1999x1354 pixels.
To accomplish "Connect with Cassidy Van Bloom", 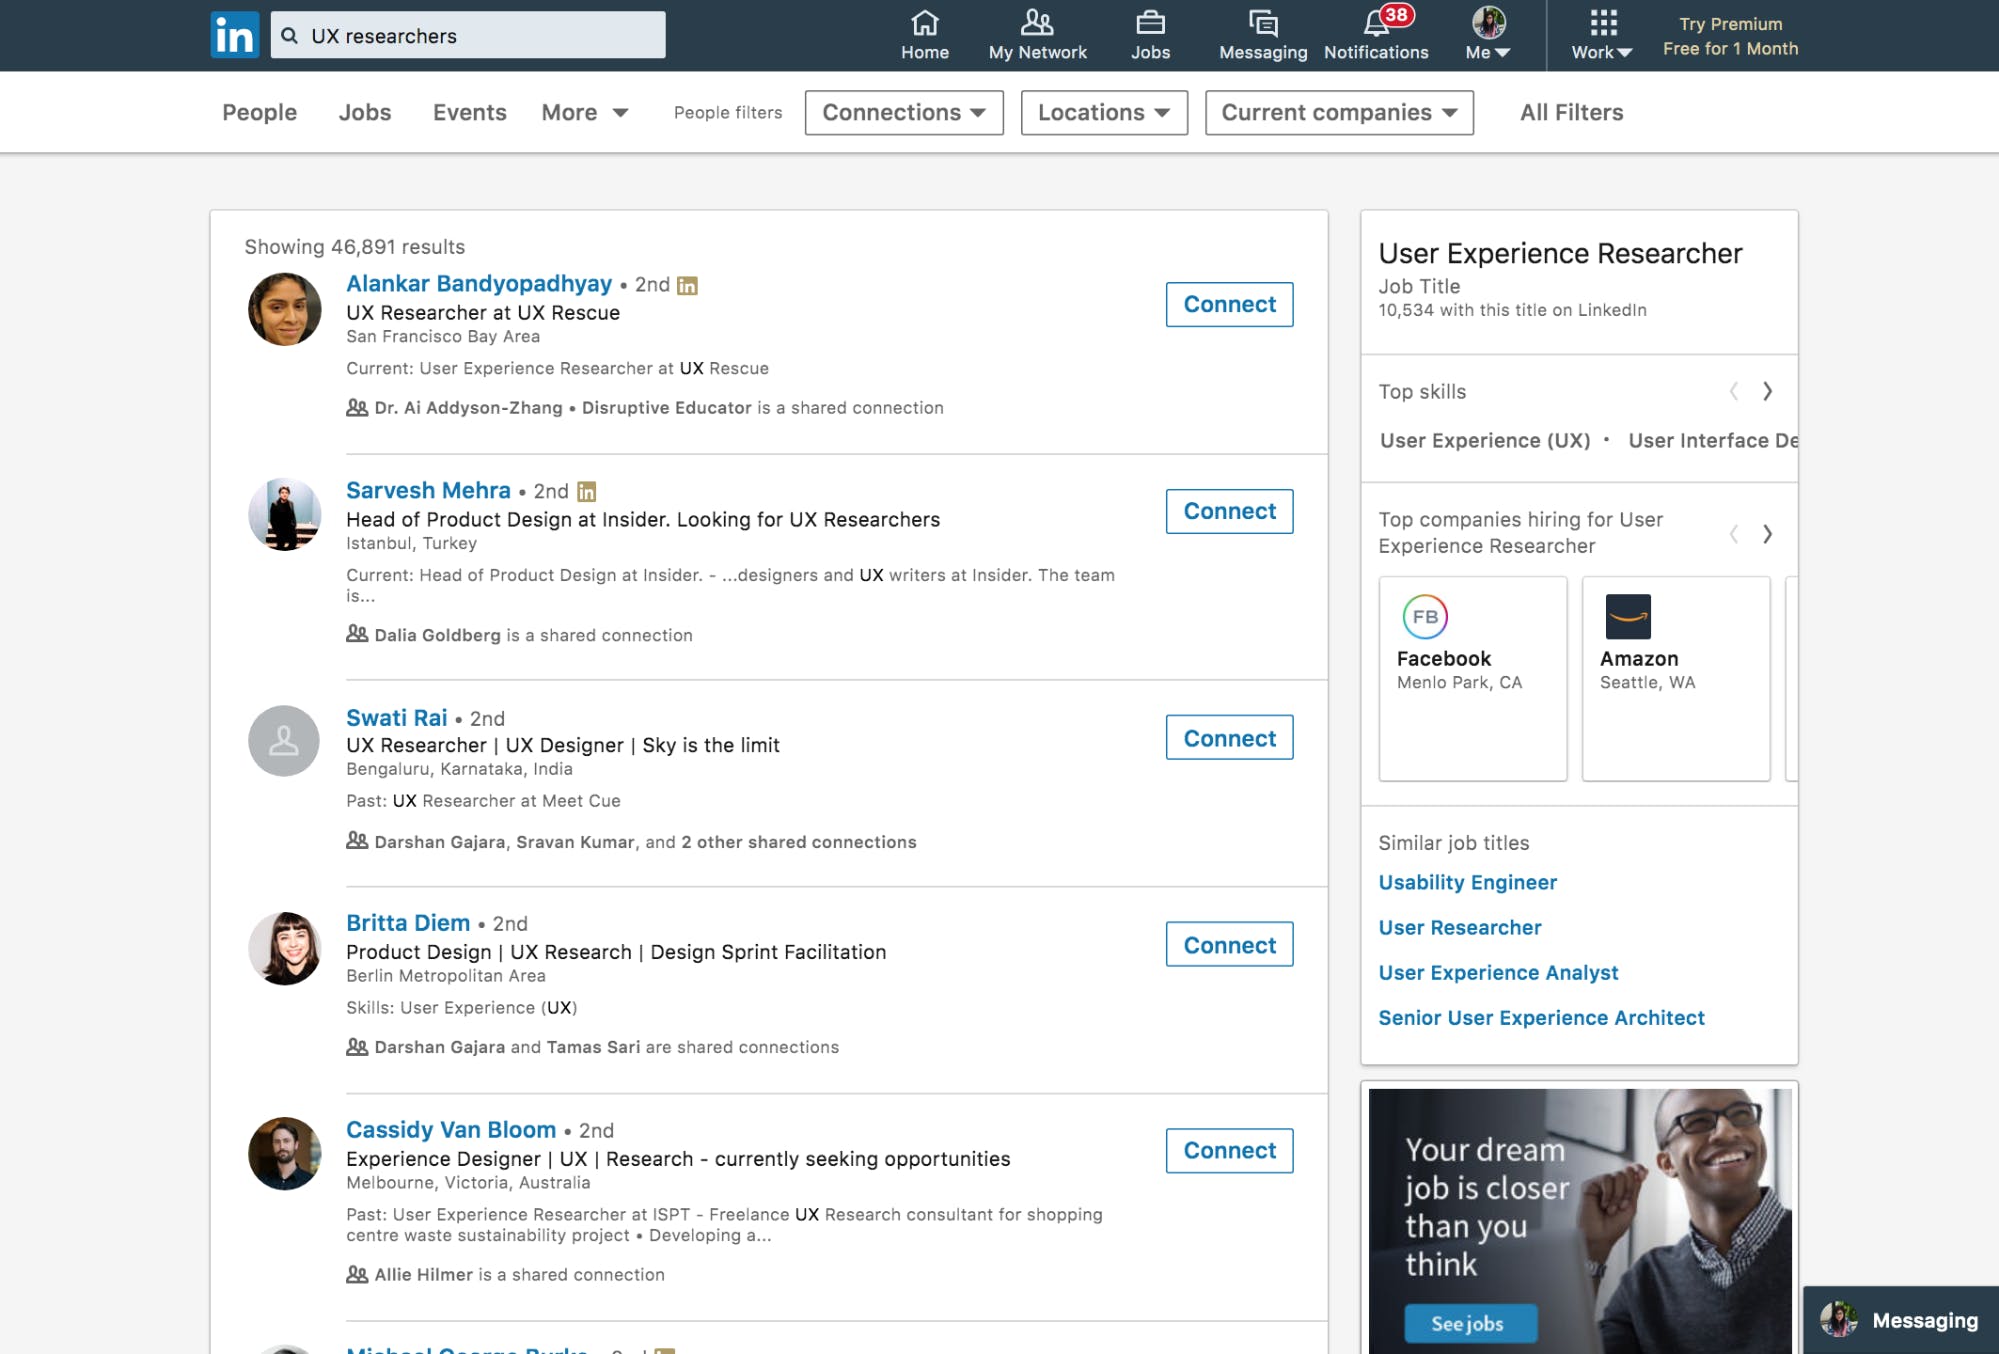I will (x=1229, y=1150).
